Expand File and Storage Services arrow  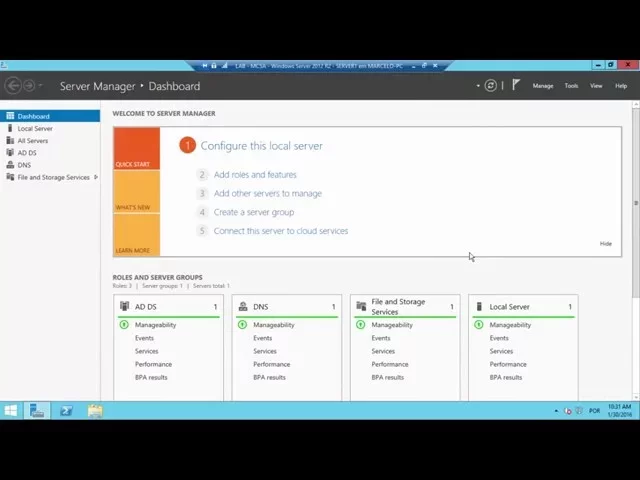click(96, 177)
